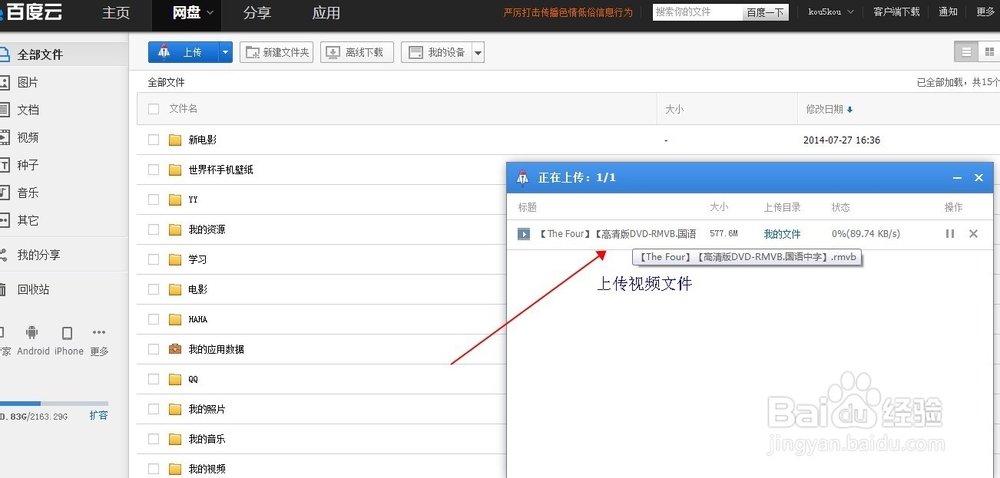Click the 百度一下 search button

point(765,12)
